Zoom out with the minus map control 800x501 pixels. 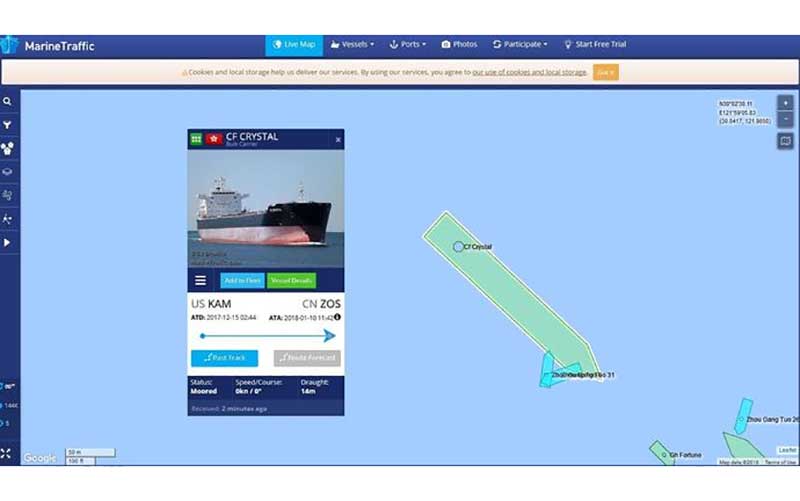click(786, 119)
